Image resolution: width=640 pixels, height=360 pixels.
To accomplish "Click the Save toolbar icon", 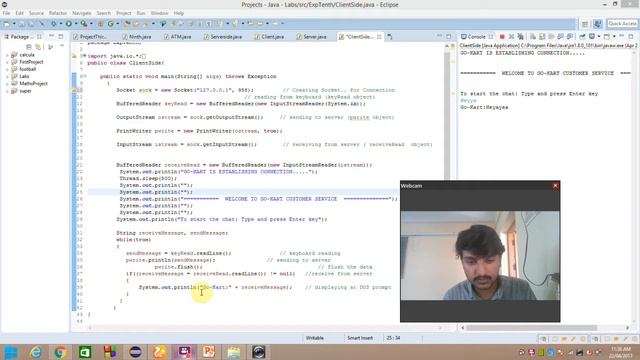I will coord(21,24).
